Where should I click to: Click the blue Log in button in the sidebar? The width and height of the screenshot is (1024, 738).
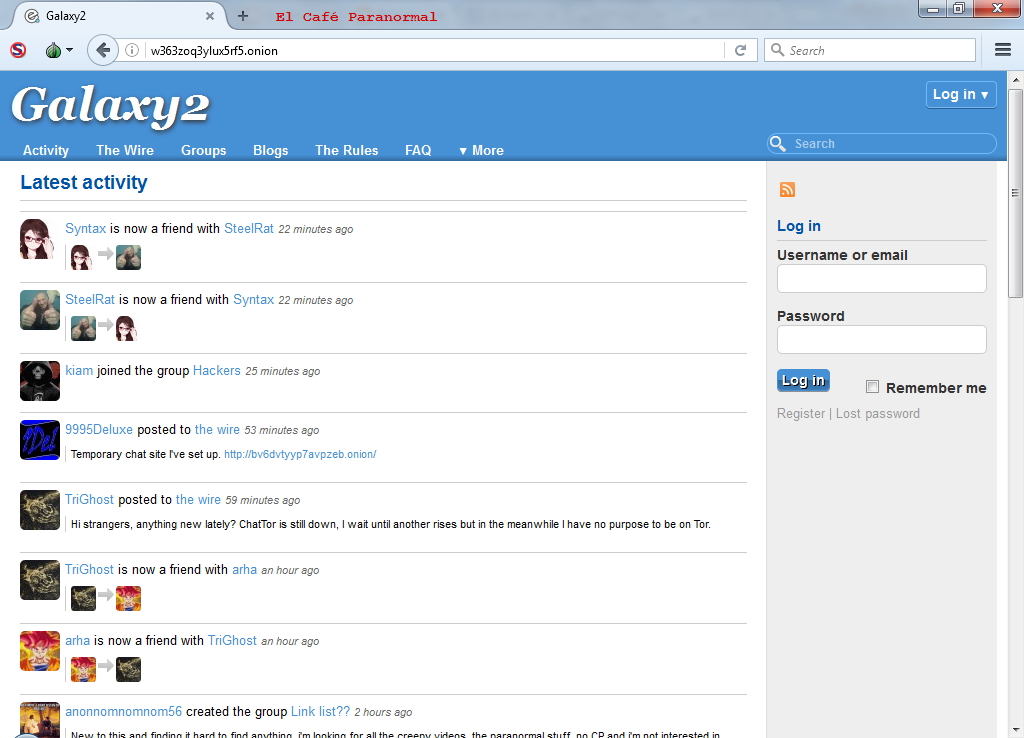coord(803,380)
